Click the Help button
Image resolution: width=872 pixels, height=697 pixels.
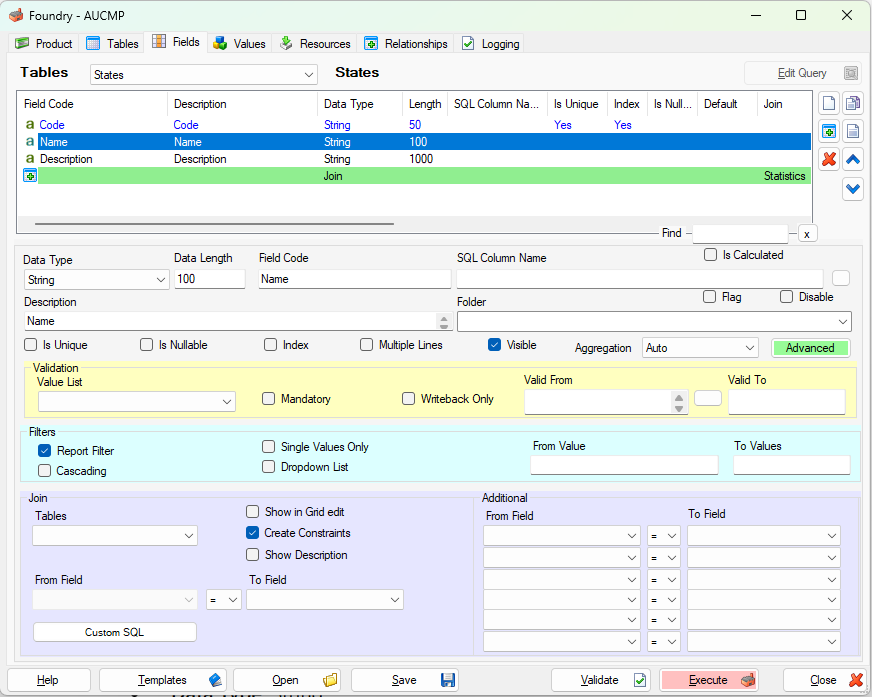(x=48, y=680)
